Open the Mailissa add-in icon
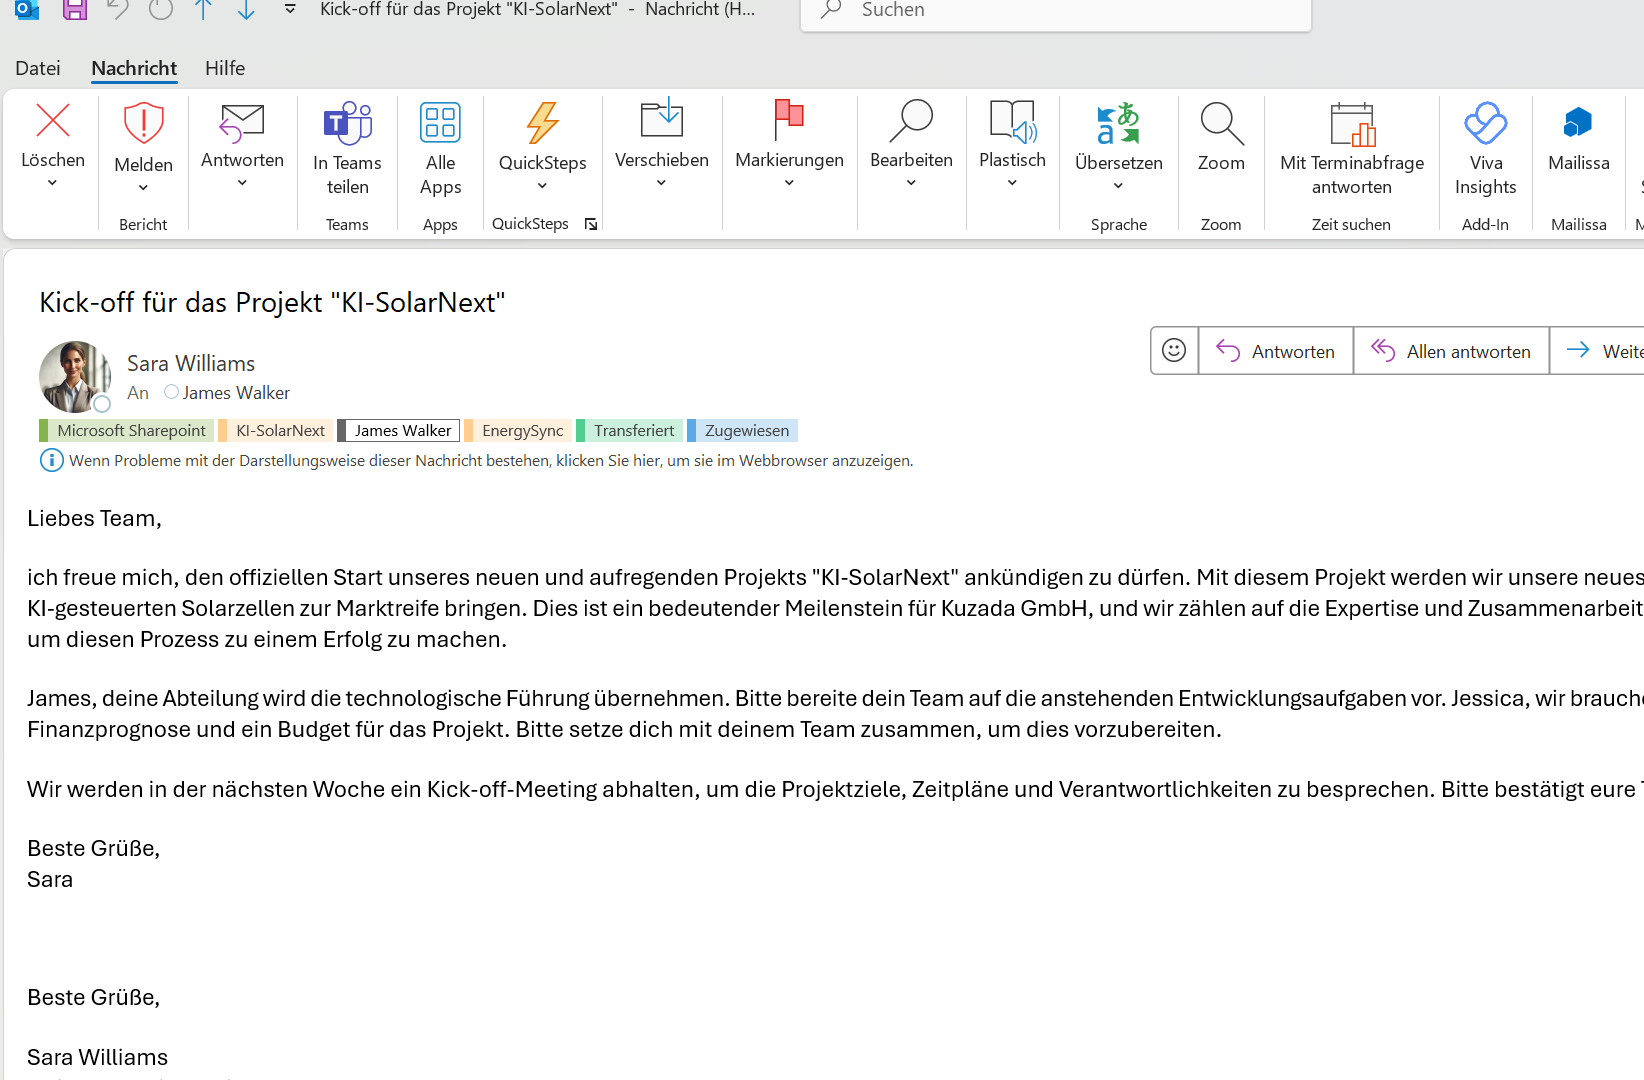 click(1578, 122)
